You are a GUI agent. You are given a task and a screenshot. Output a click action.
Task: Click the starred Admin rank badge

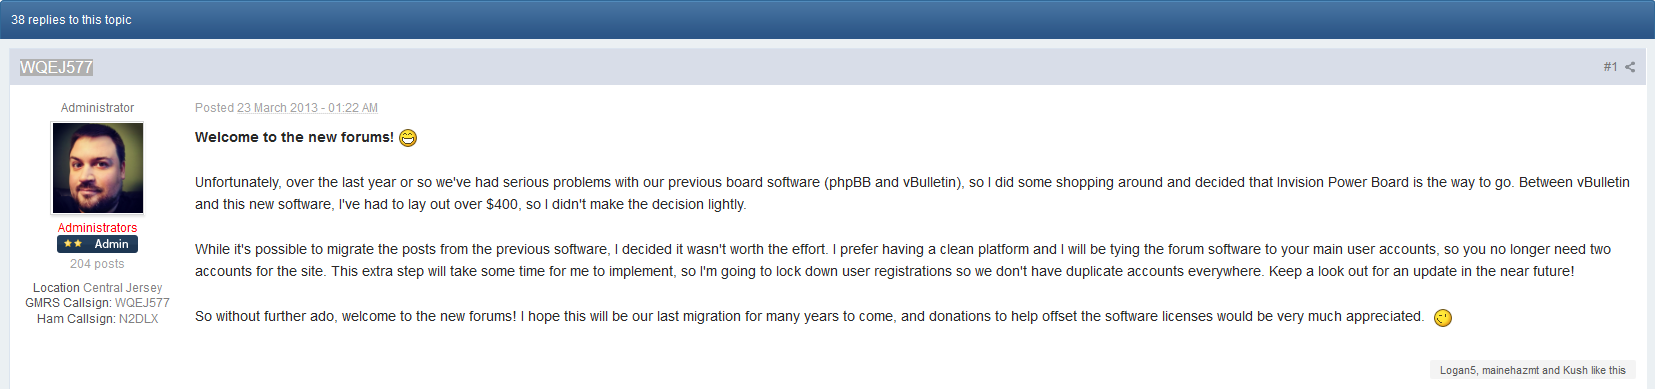coord(97,244)
